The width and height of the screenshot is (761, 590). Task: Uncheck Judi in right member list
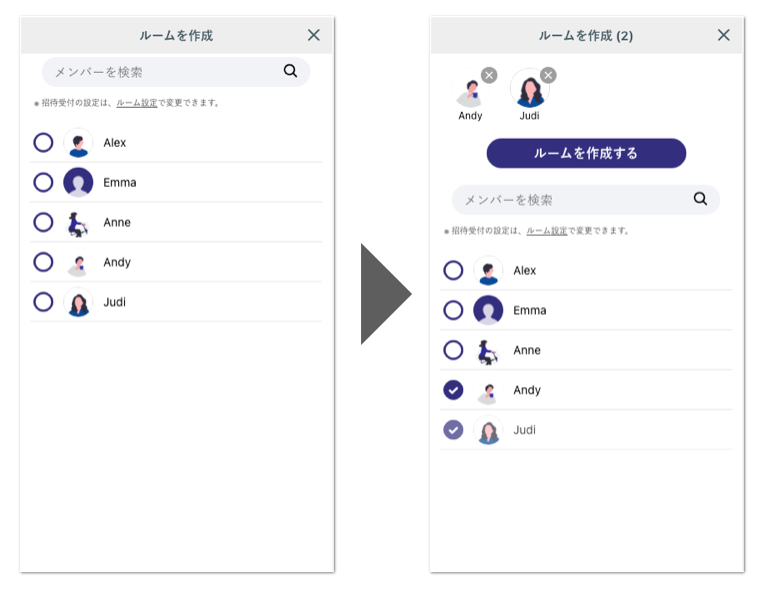(x=453, y=430)
